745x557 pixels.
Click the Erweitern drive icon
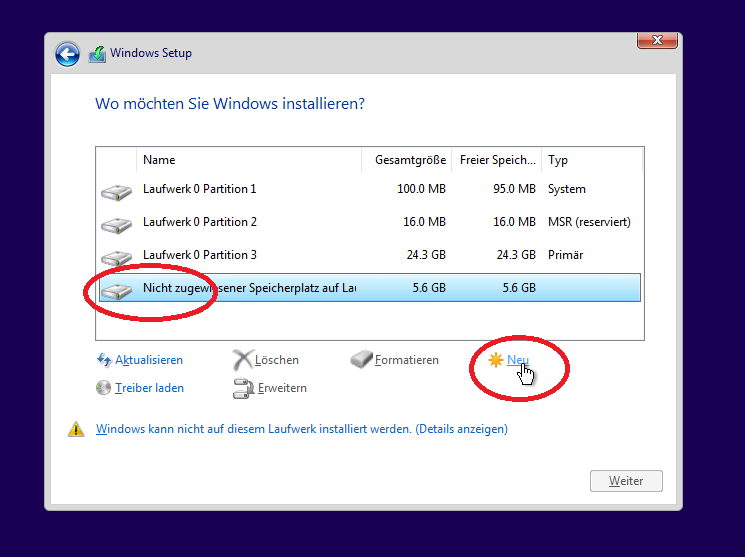[x=243, y=388]
